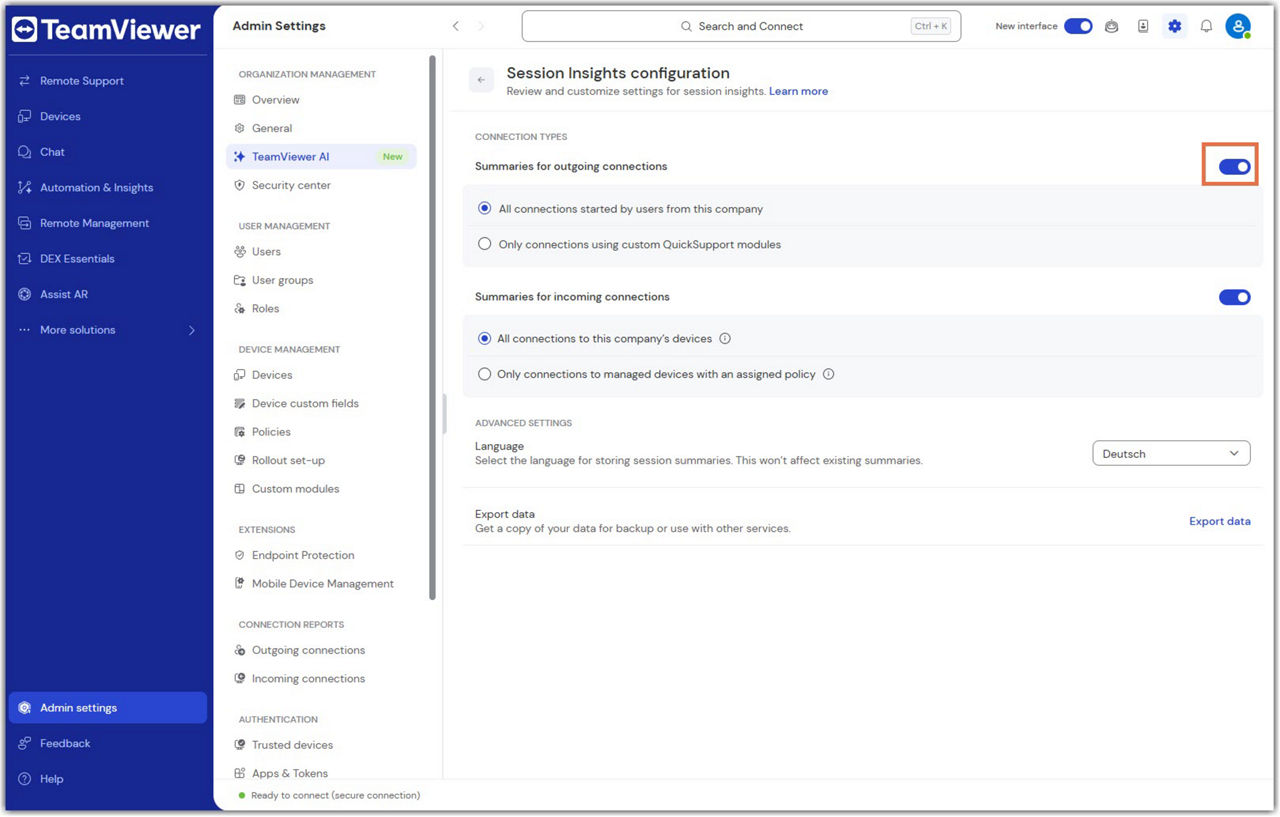Select Only connections using custom QuickSupport modules
Viewport: 1280px width, 817px height.
coord(485,244)
